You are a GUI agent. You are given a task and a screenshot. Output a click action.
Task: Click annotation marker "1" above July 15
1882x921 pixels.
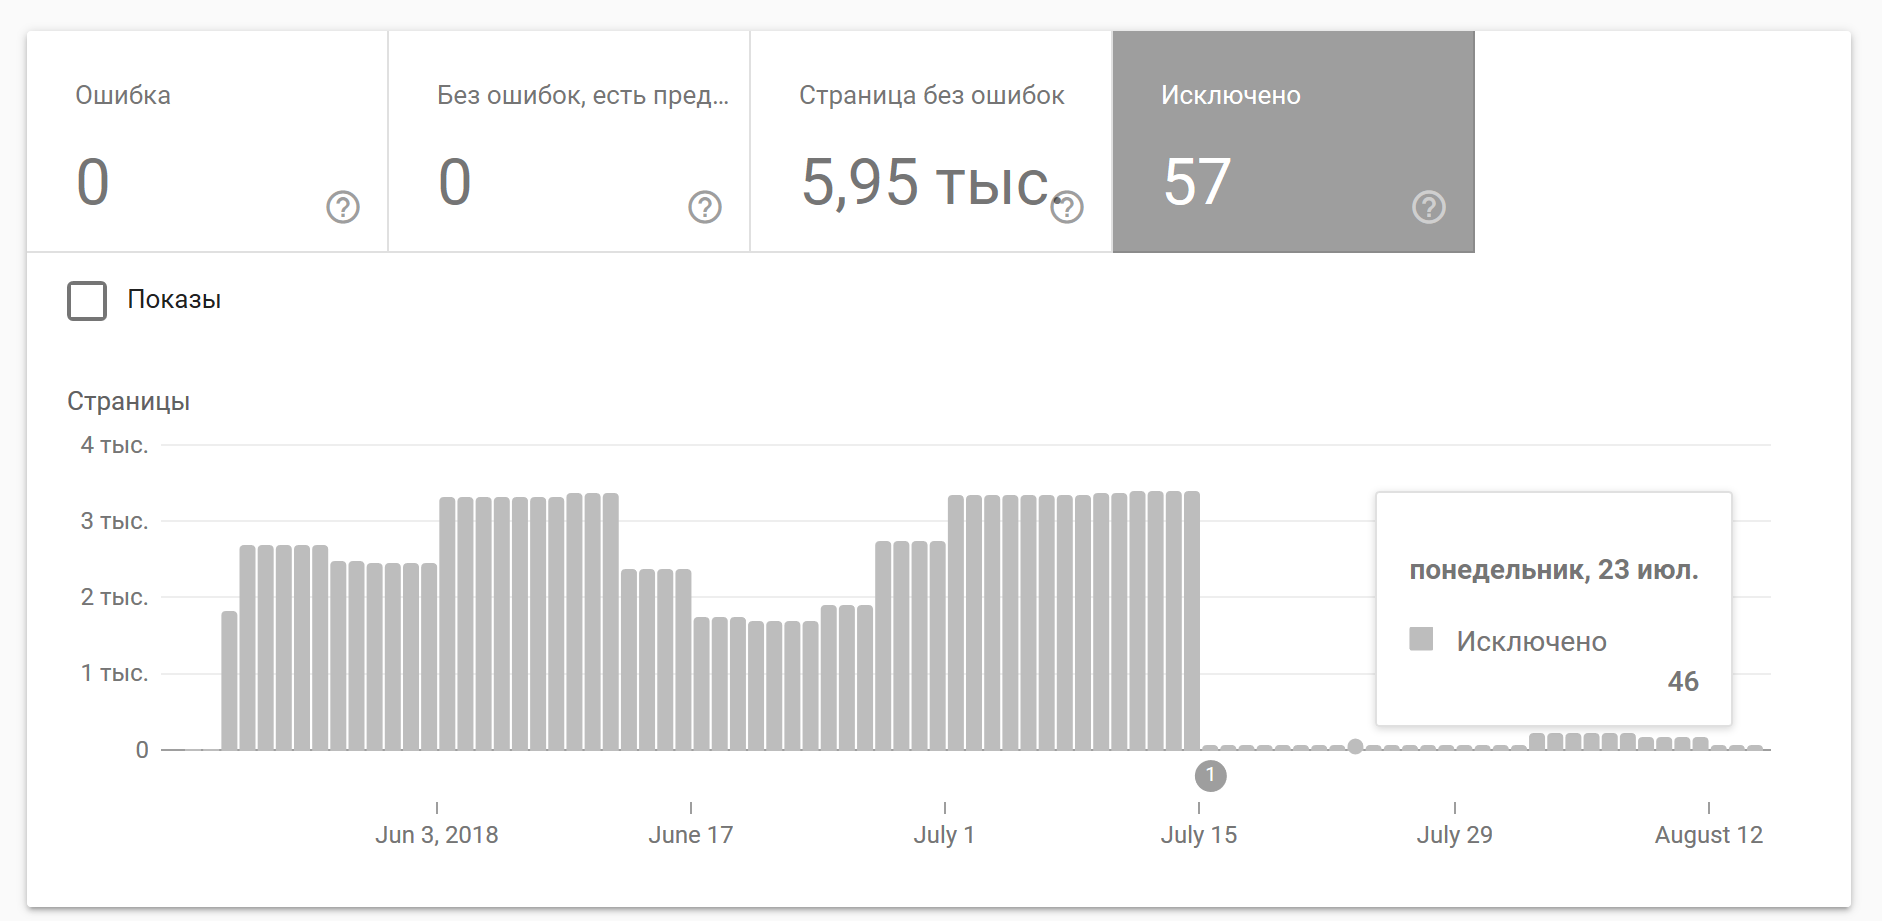coord(1210,775)
